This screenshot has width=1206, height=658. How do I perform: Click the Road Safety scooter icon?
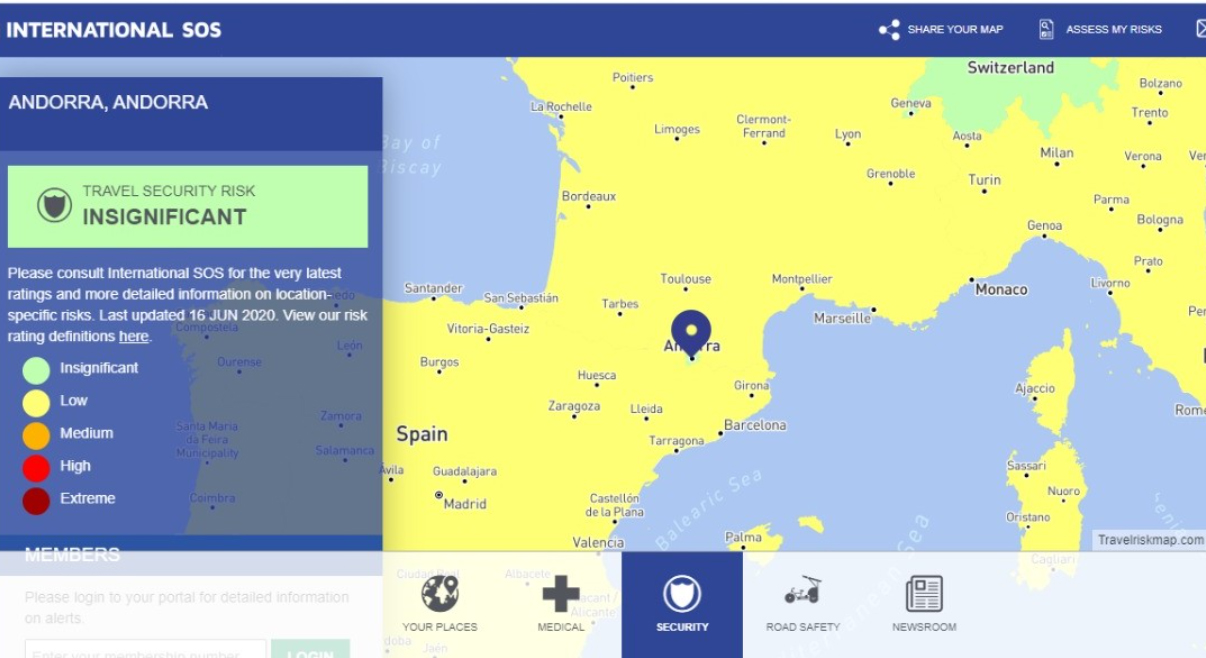(803, 592)
